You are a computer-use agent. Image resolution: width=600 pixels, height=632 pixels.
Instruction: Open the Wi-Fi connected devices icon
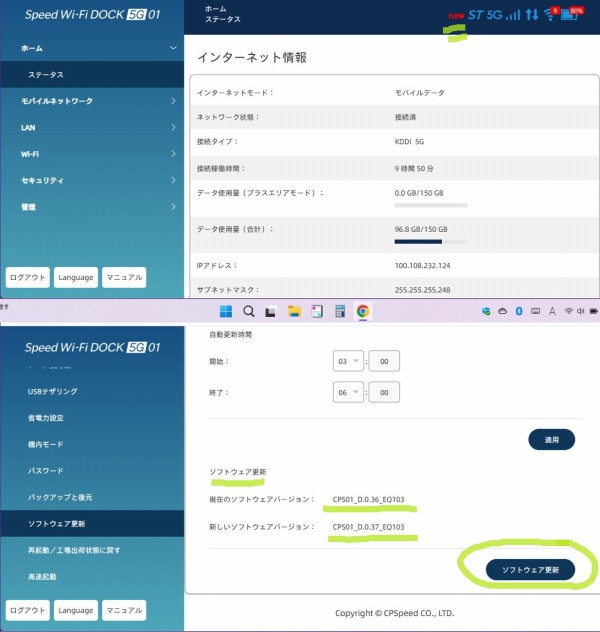(x=550, y=15)
